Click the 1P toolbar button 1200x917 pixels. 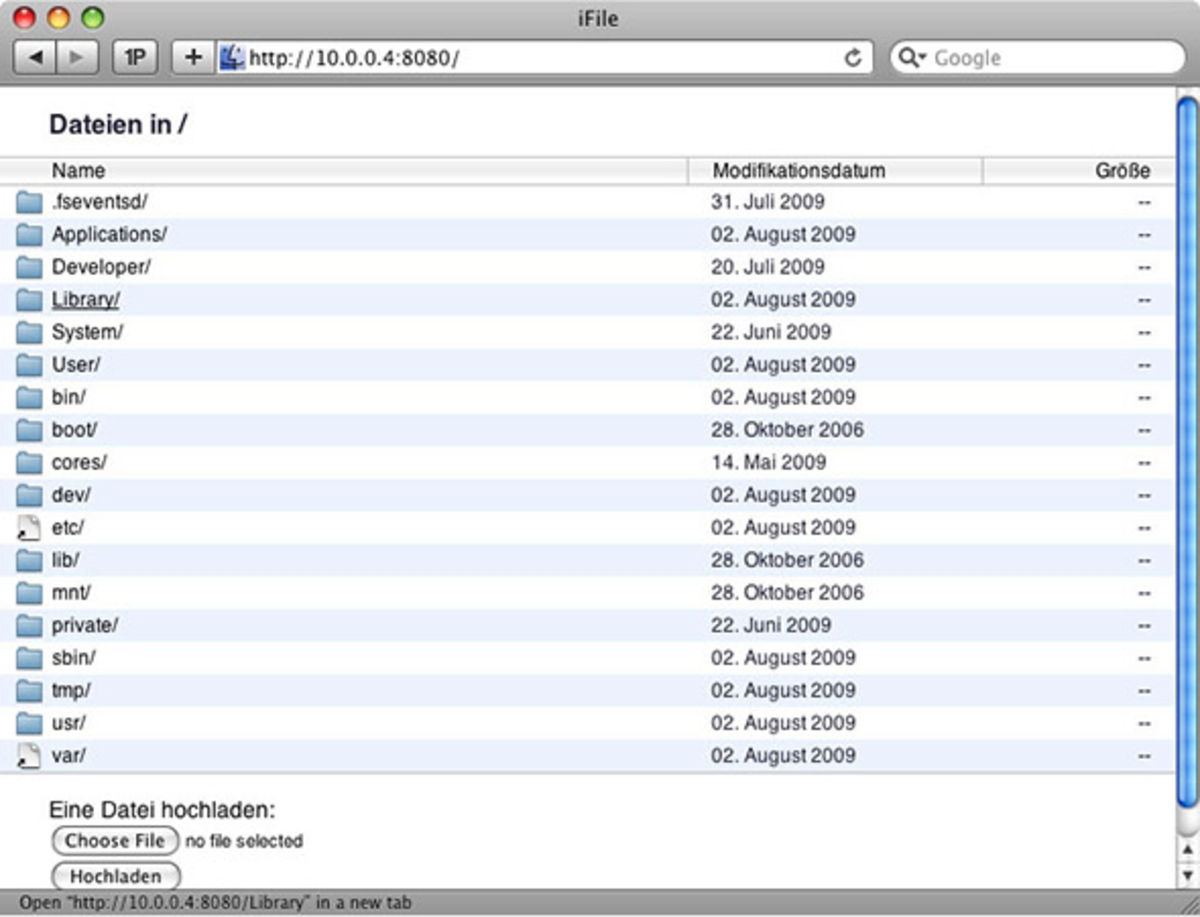(x=137, y=57)
